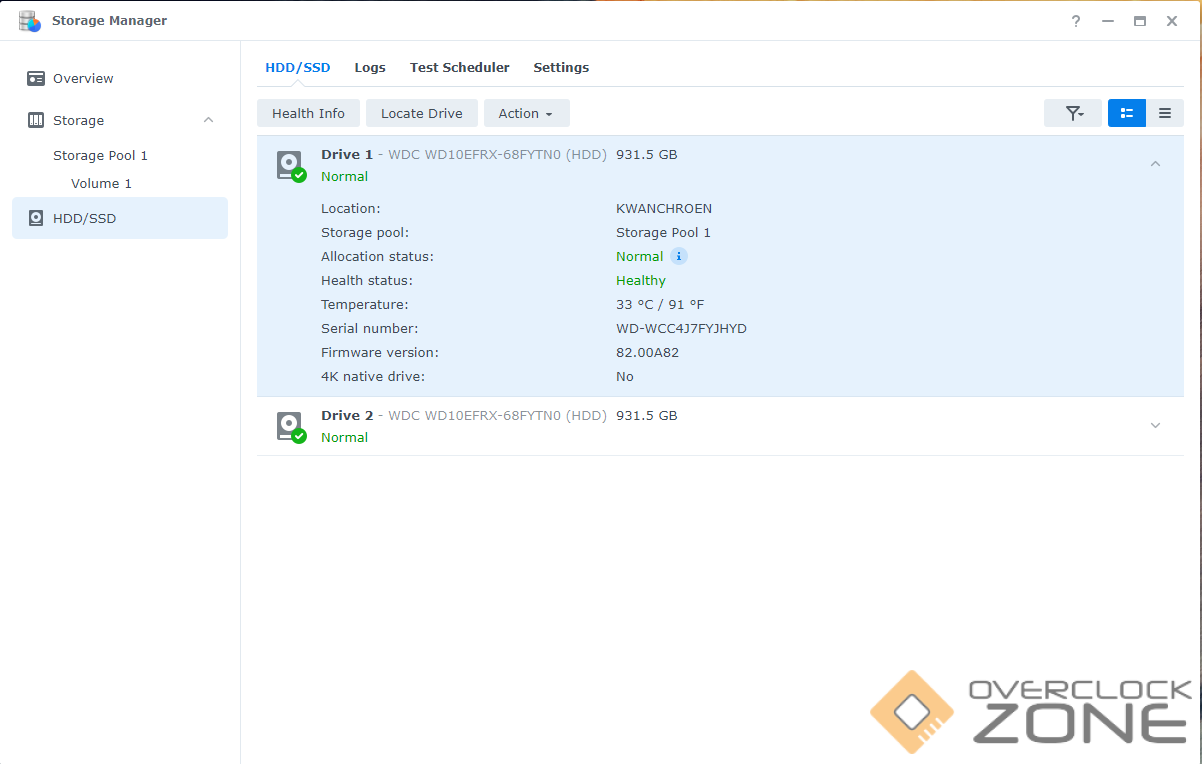Screen dimensions: 1202x764
Task: Collapse Drive 1 details
Action: click(1155, 164)
